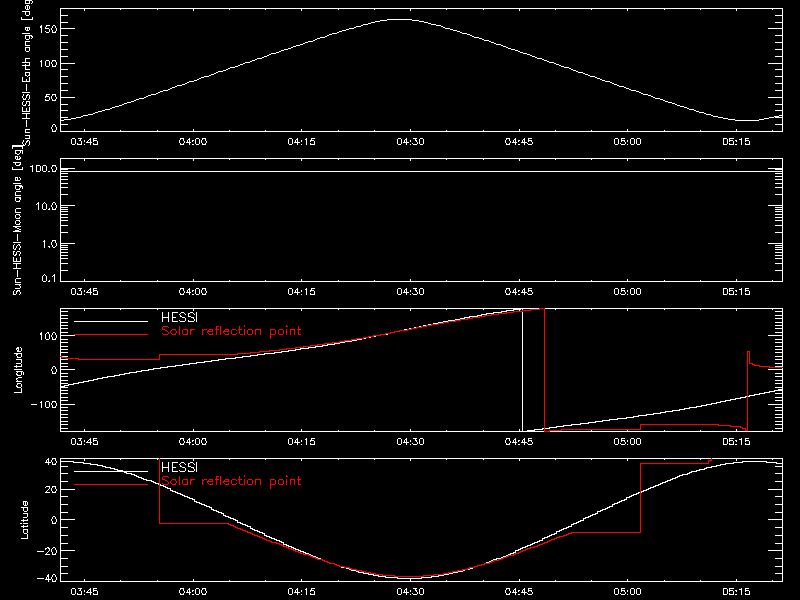The width and height of the screenshot is (800, 600).
Task: Click the 20 tick on the Latitude plot
Action: tap(51, 489)
